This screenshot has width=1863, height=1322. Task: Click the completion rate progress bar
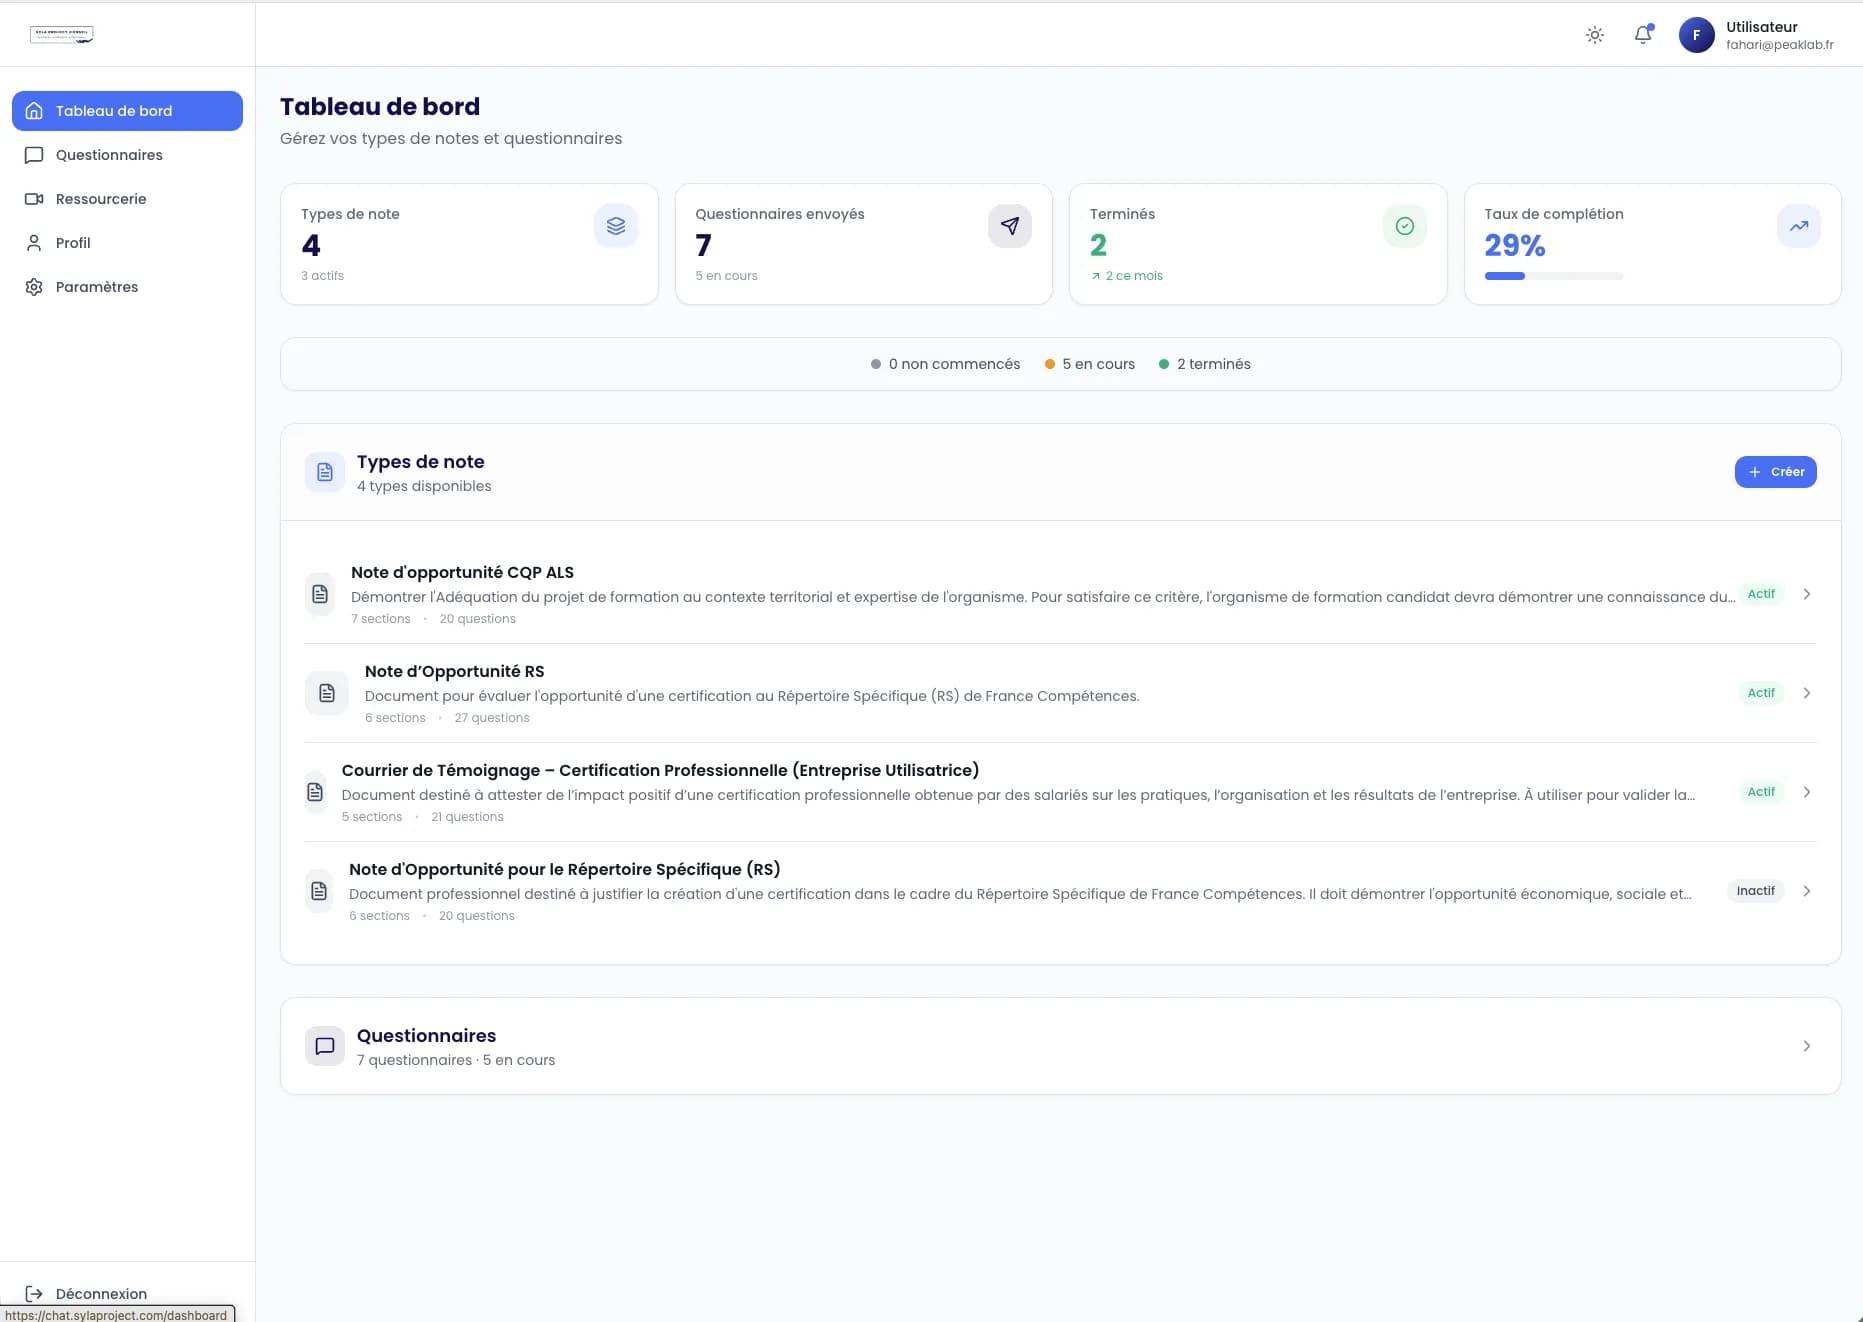tap(1553, 276)
